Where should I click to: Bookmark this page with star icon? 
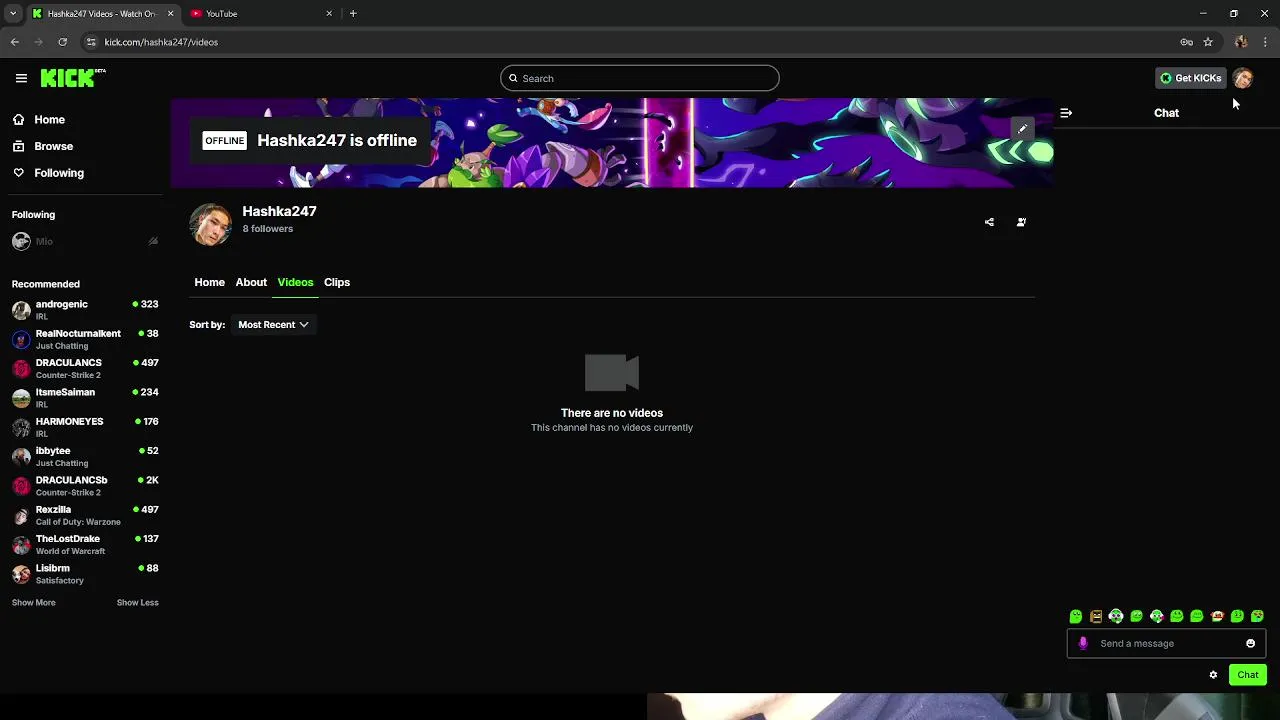[x=1208, y=42]
